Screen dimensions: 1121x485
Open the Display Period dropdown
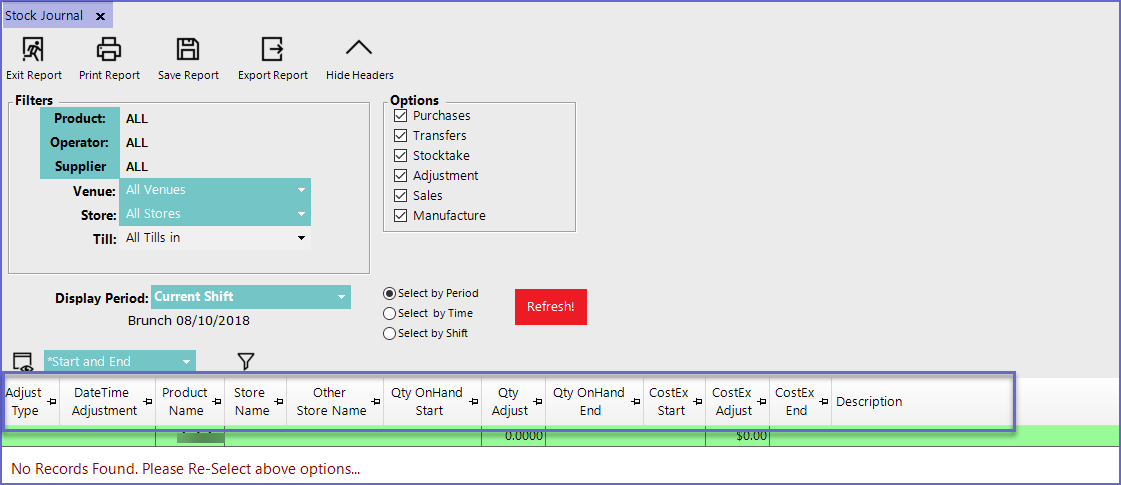tap(342, 297)
